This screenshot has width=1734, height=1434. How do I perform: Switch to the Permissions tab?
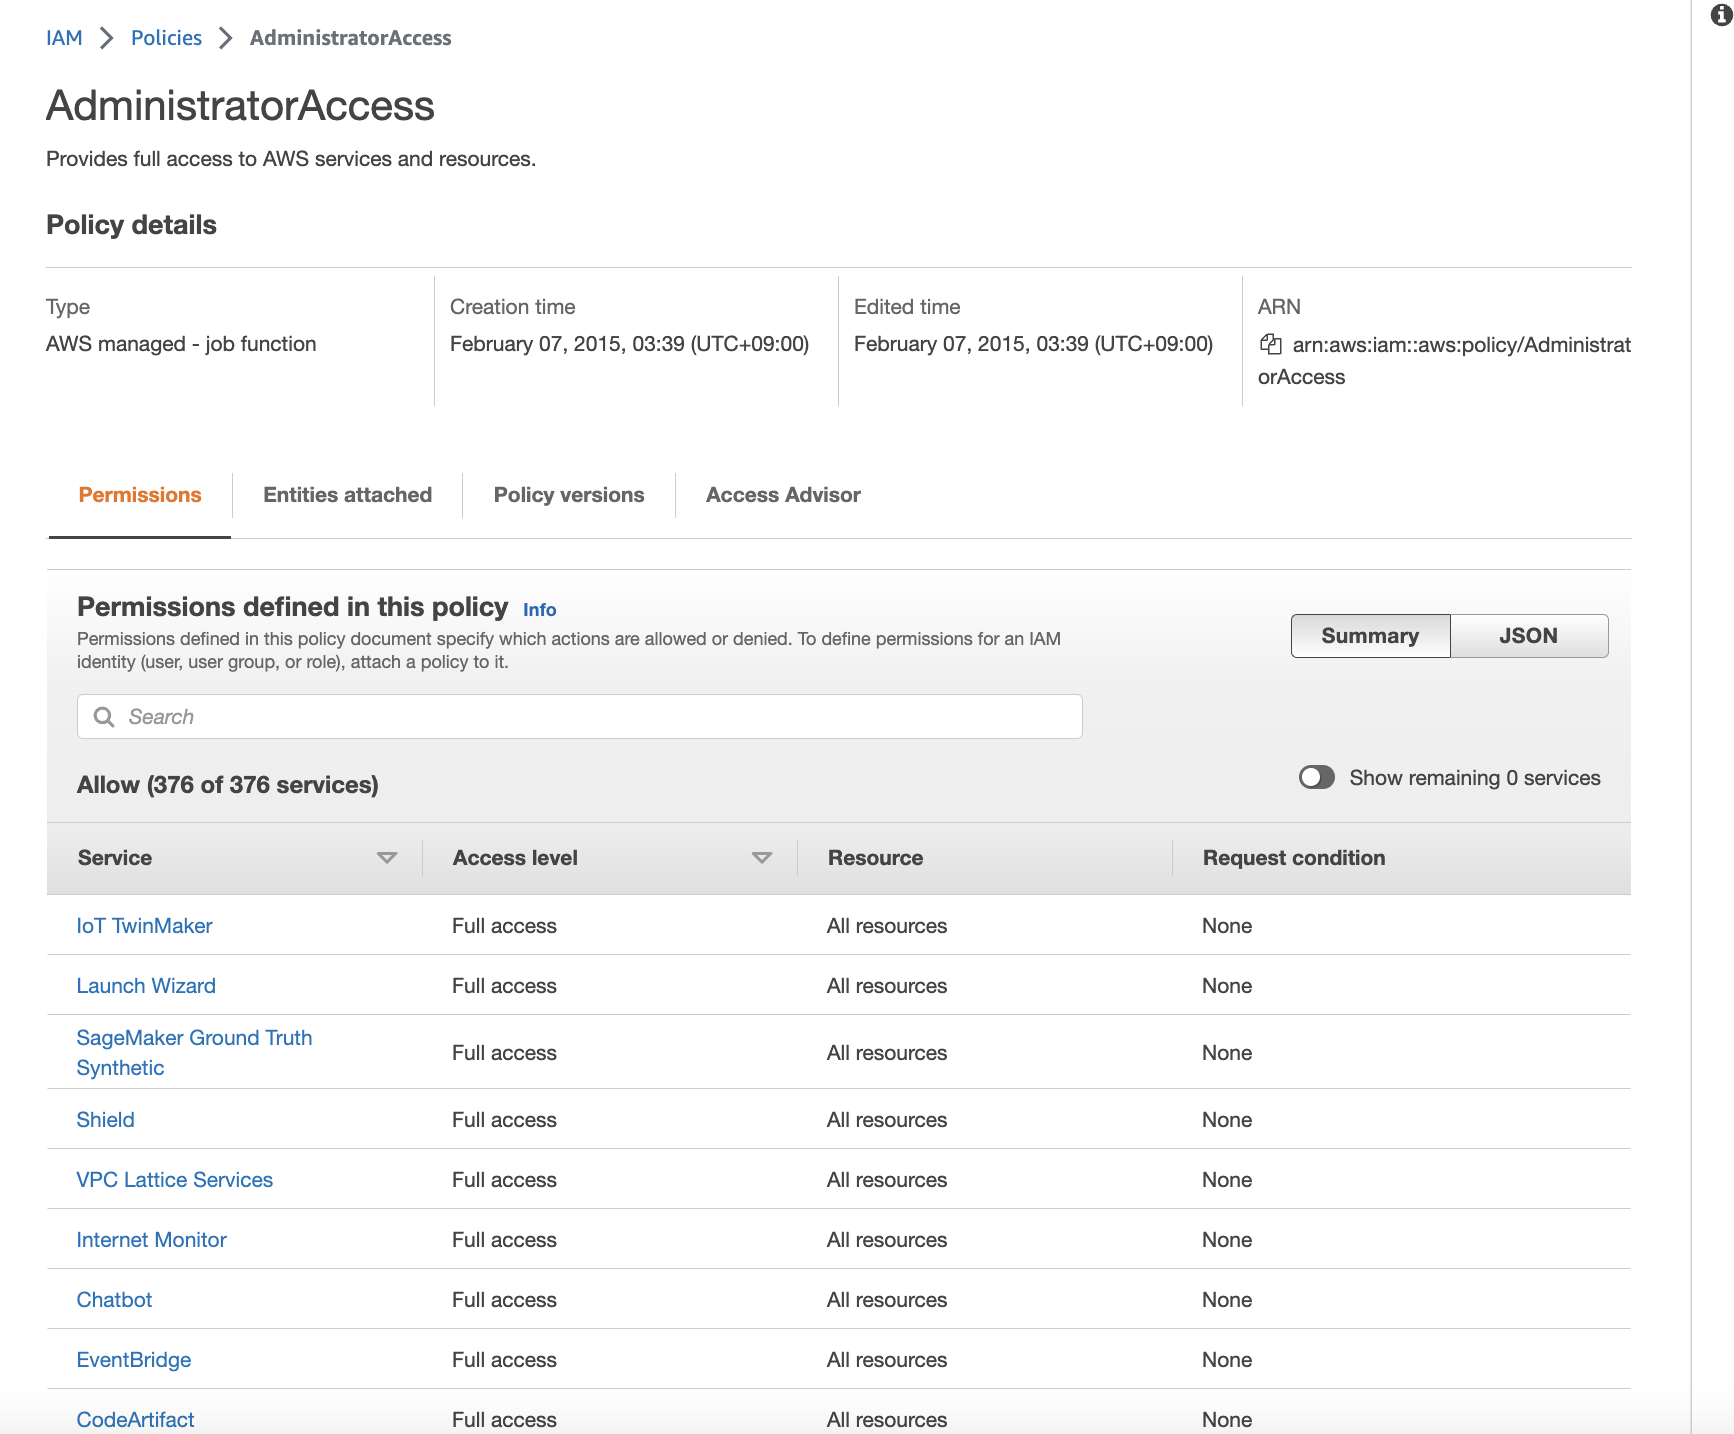coord(140,495)
